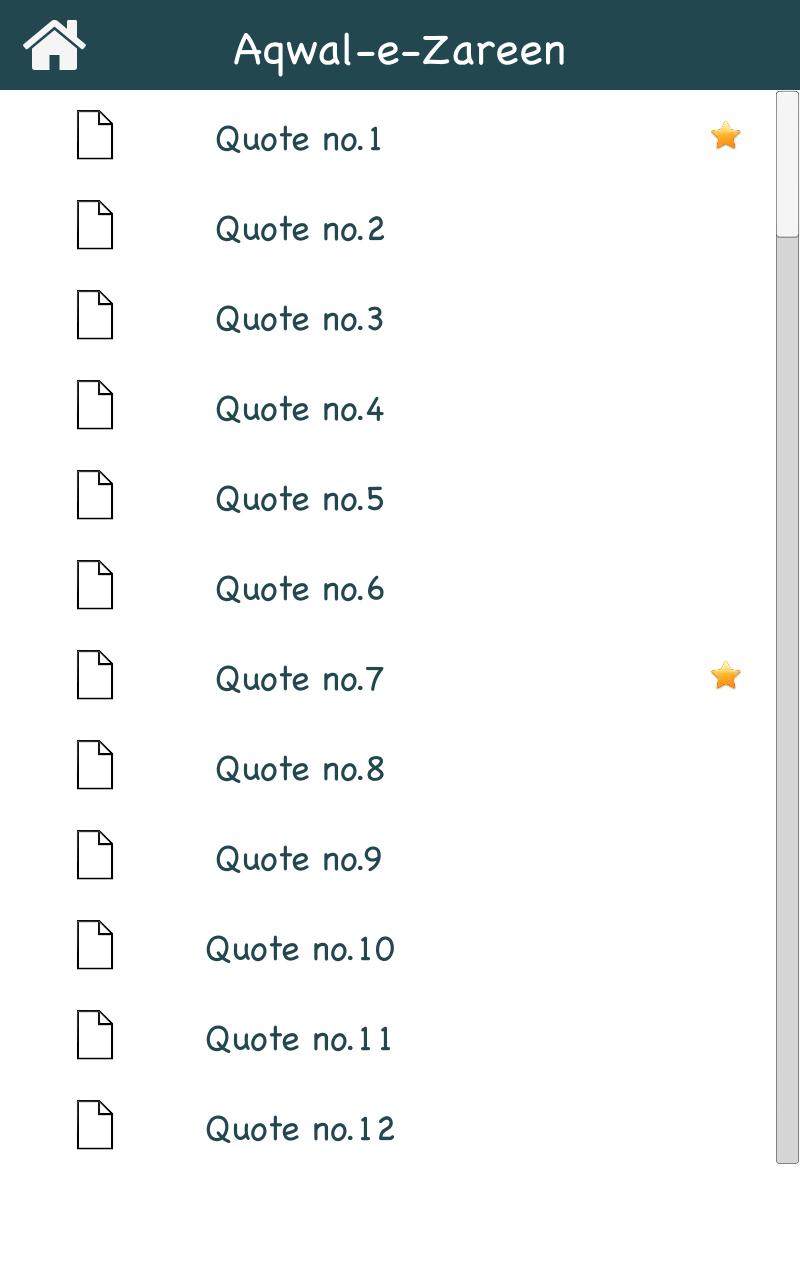800x1280 pixels.
Task: Select the document icon of Quote no.3
Action: tap(95, 315)
